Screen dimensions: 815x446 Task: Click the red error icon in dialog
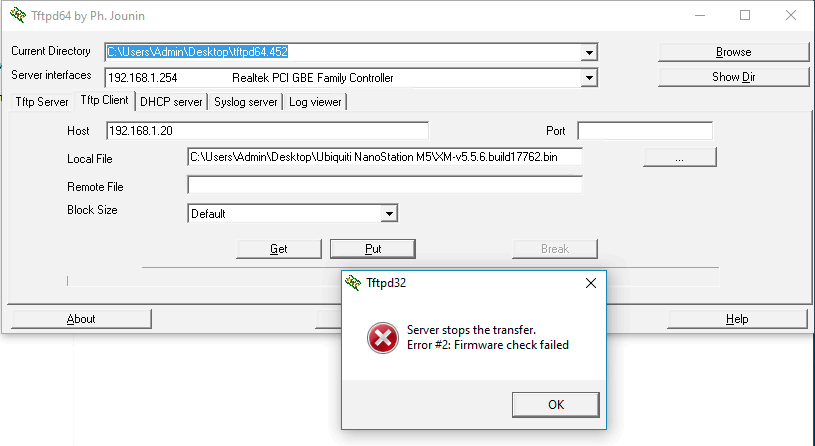[382, 339]
